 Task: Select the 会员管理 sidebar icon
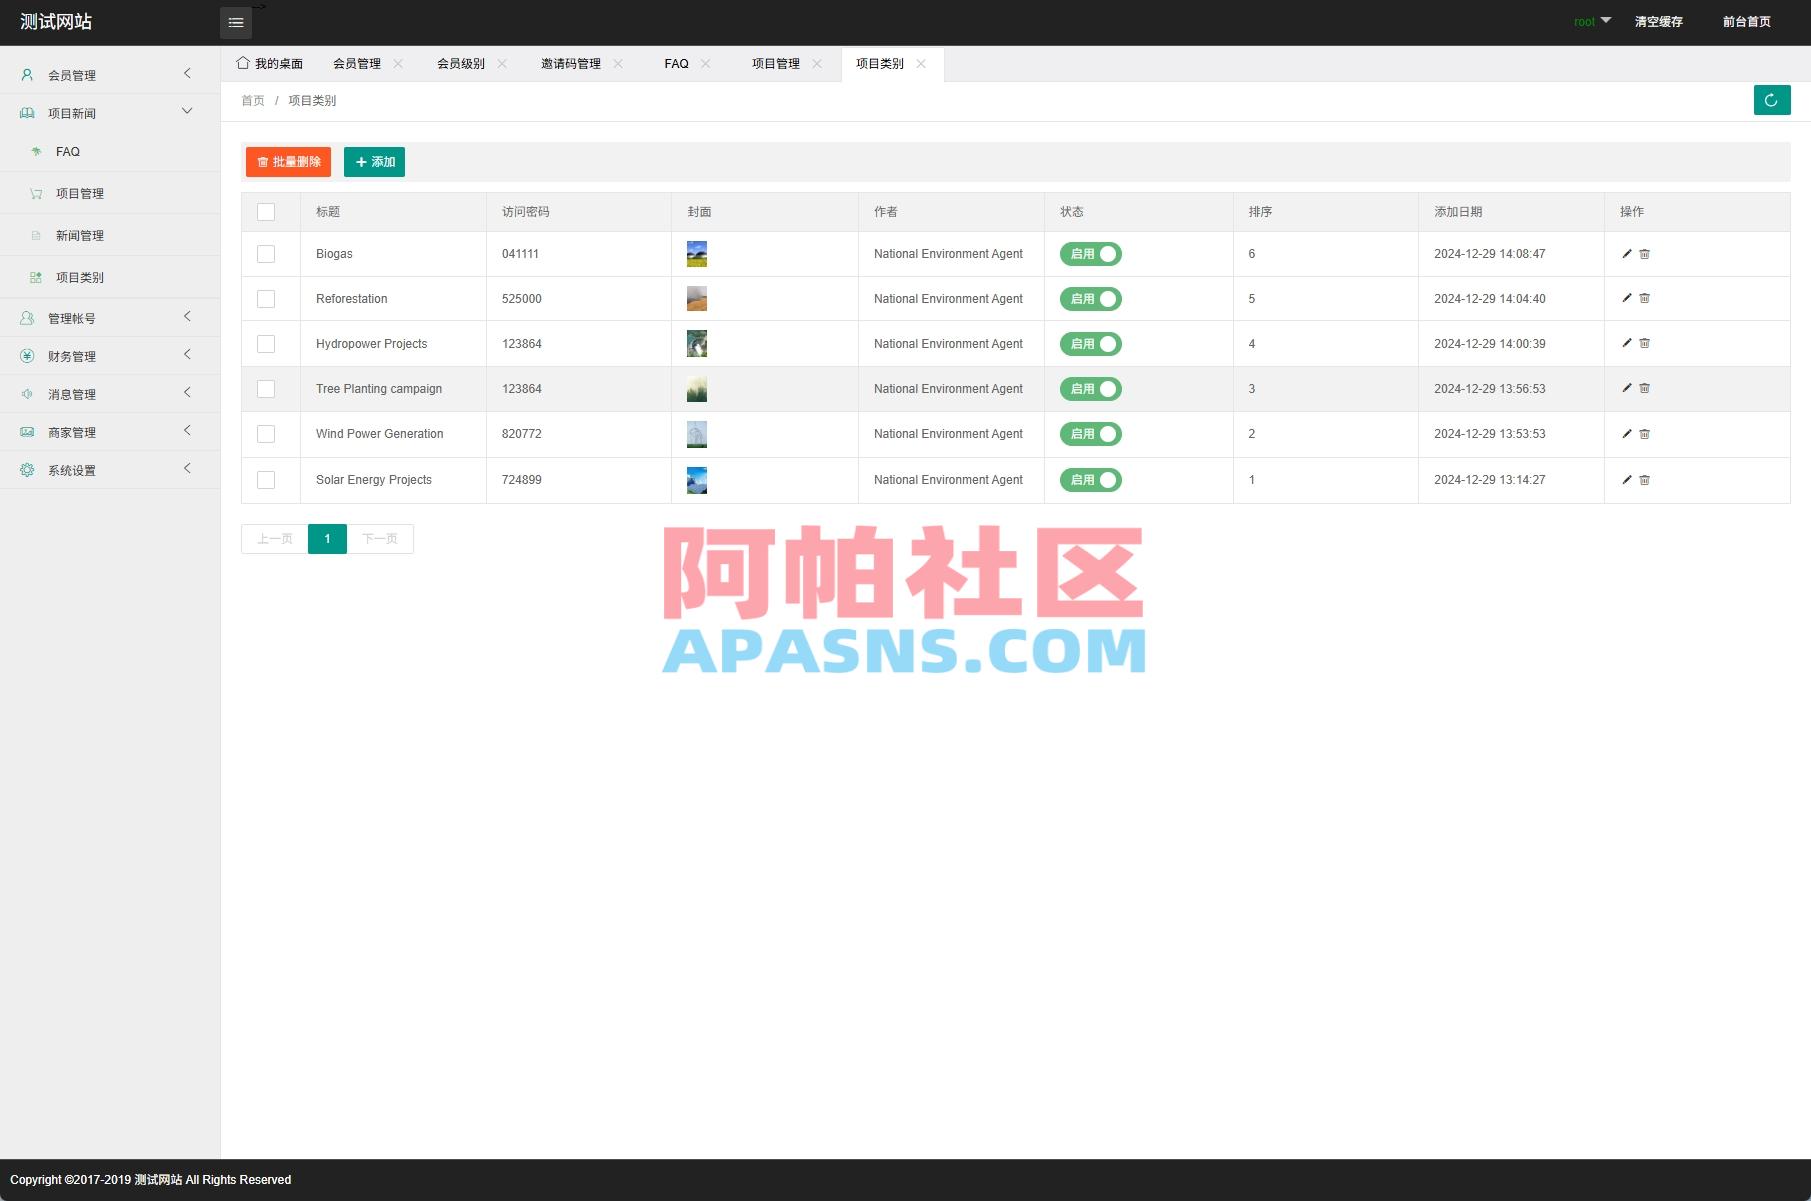point(26,74)
